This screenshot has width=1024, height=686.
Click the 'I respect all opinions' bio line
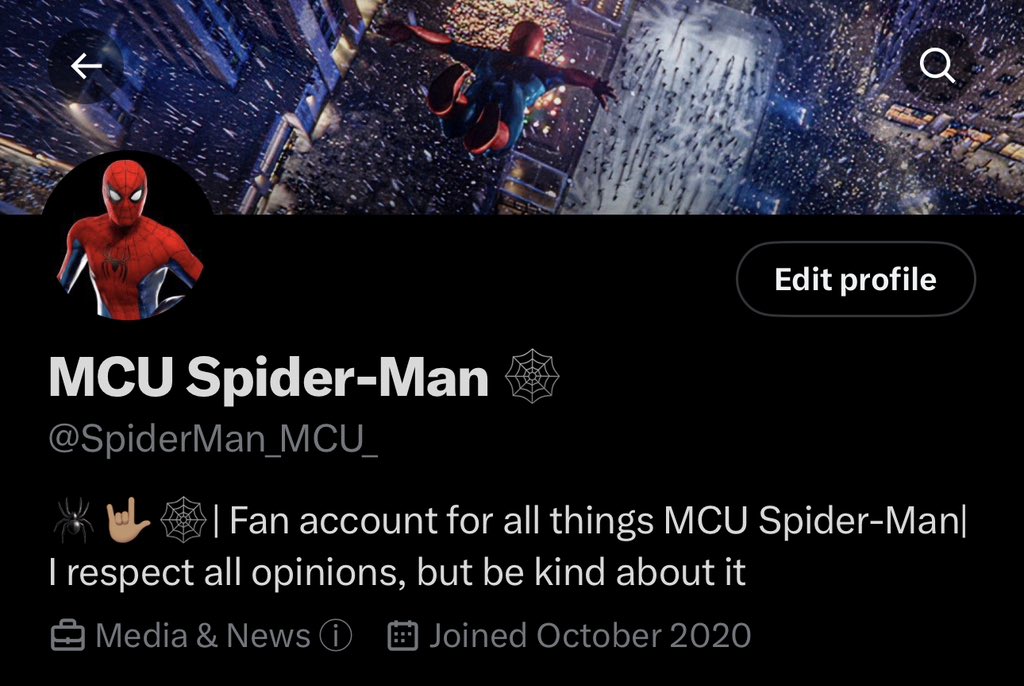pyautogui.click(x=397, y=572)
